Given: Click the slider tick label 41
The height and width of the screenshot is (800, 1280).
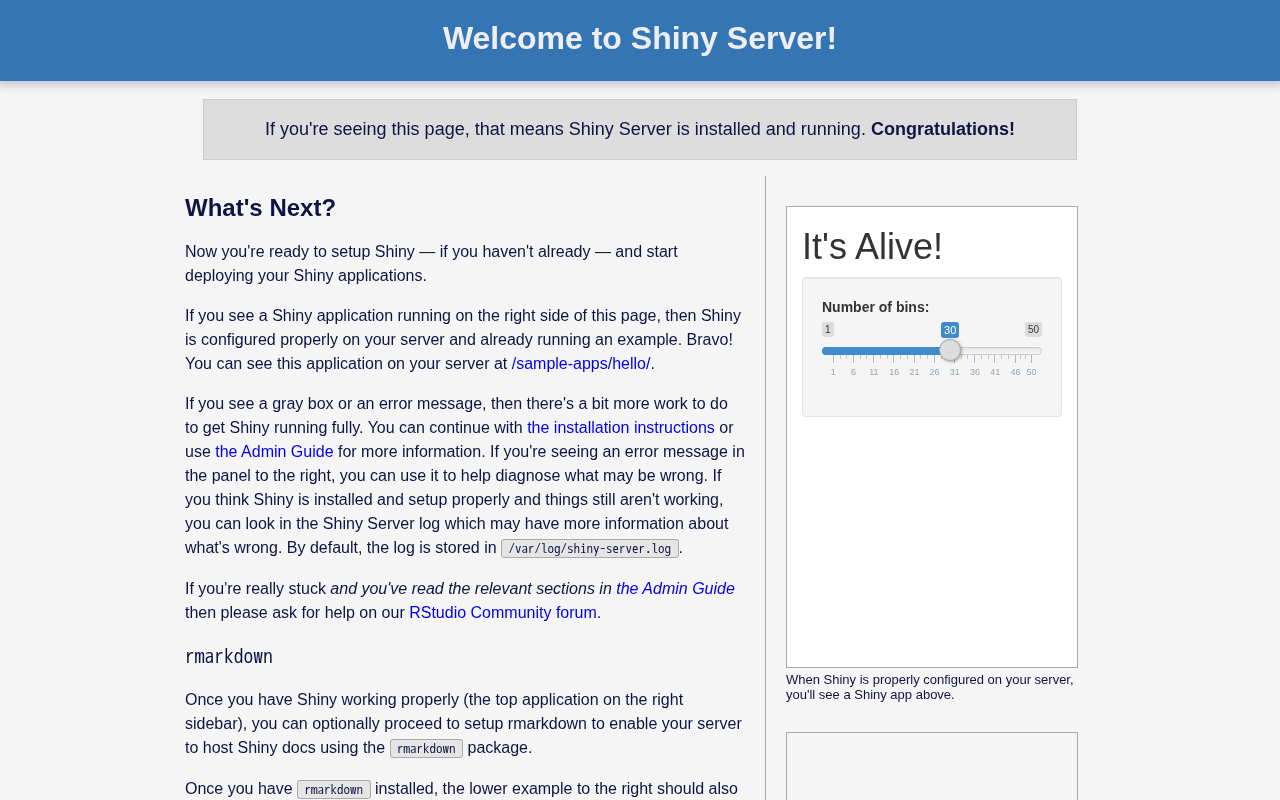Looking at the screenshot, I should 995,372.
